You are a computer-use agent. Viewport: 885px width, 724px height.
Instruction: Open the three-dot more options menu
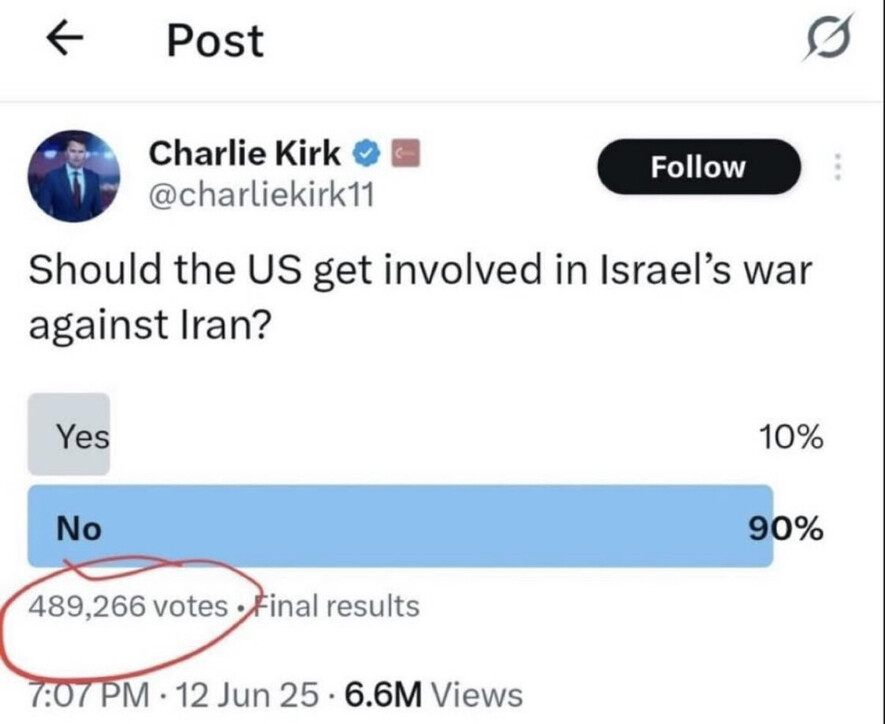[838, 167]
